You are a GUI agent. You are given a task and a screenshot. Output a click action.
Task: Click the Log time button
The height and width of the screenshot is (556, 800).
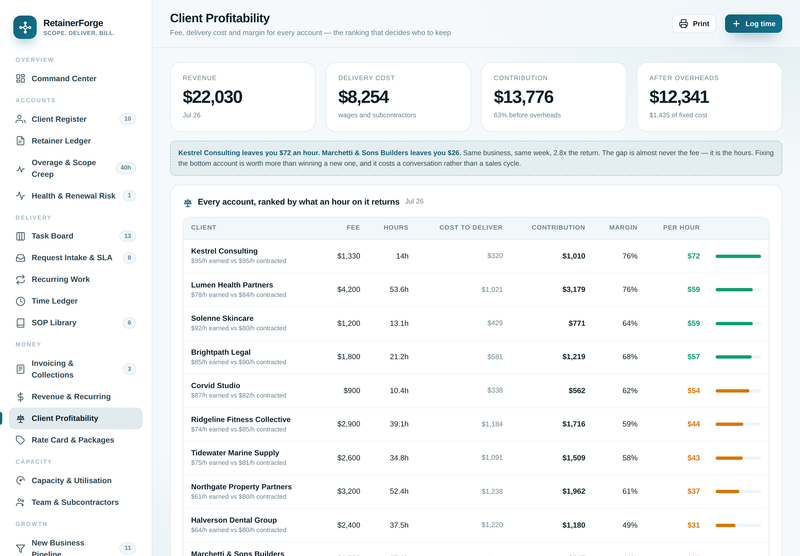754,24
